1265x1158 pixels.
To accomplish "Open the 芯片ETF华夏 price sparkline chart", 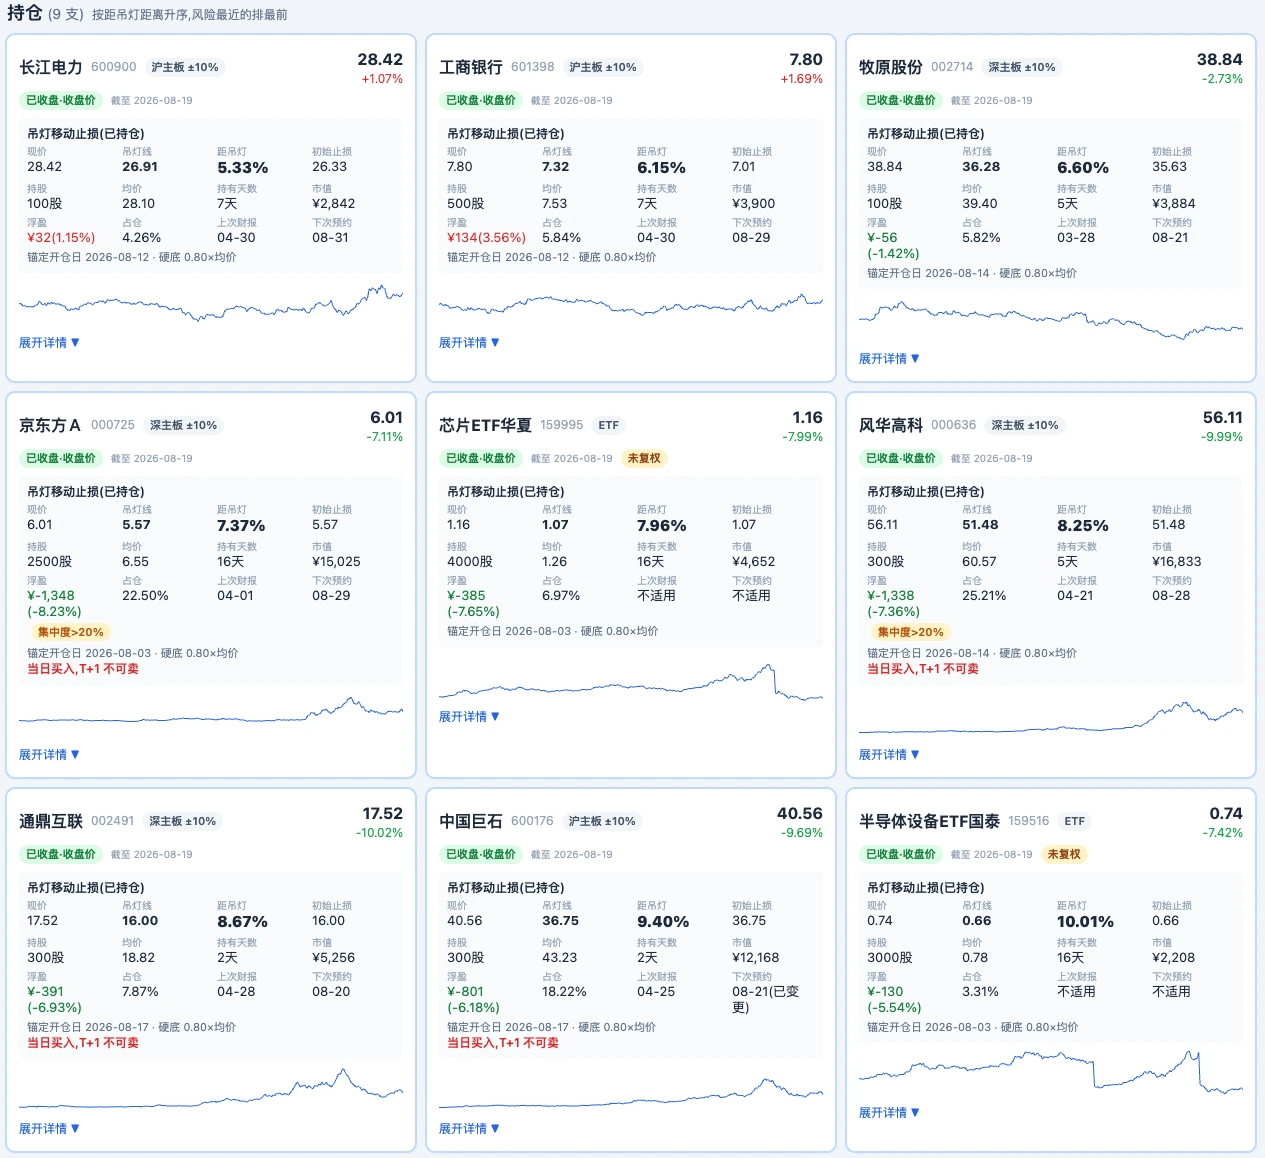I will pos(631,683).
